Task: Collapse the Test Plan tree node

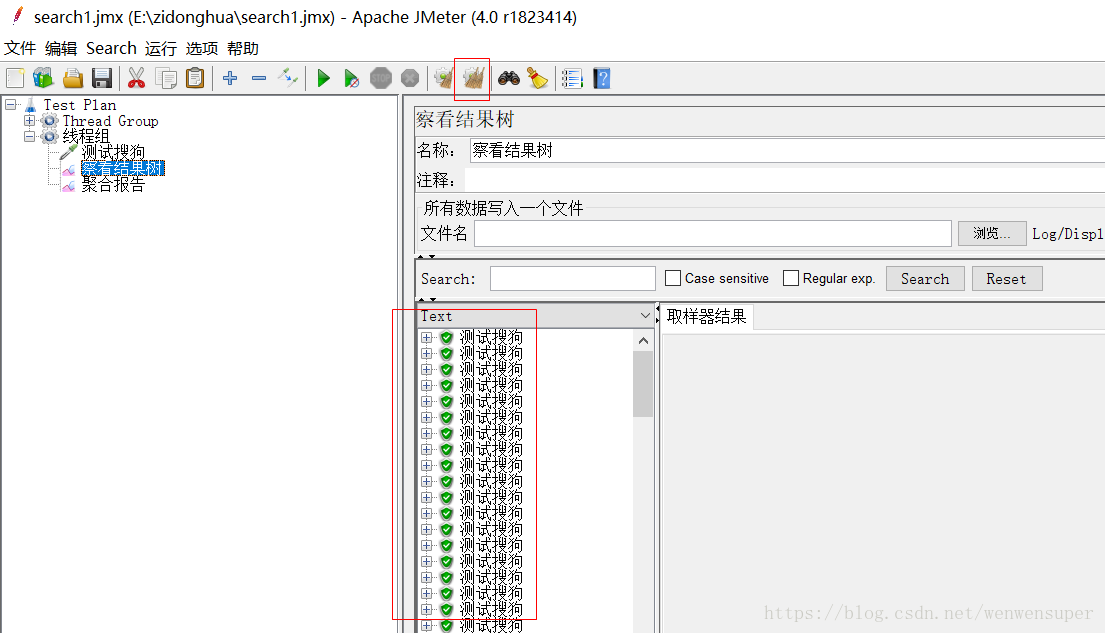Action: [x=11, y=105]
